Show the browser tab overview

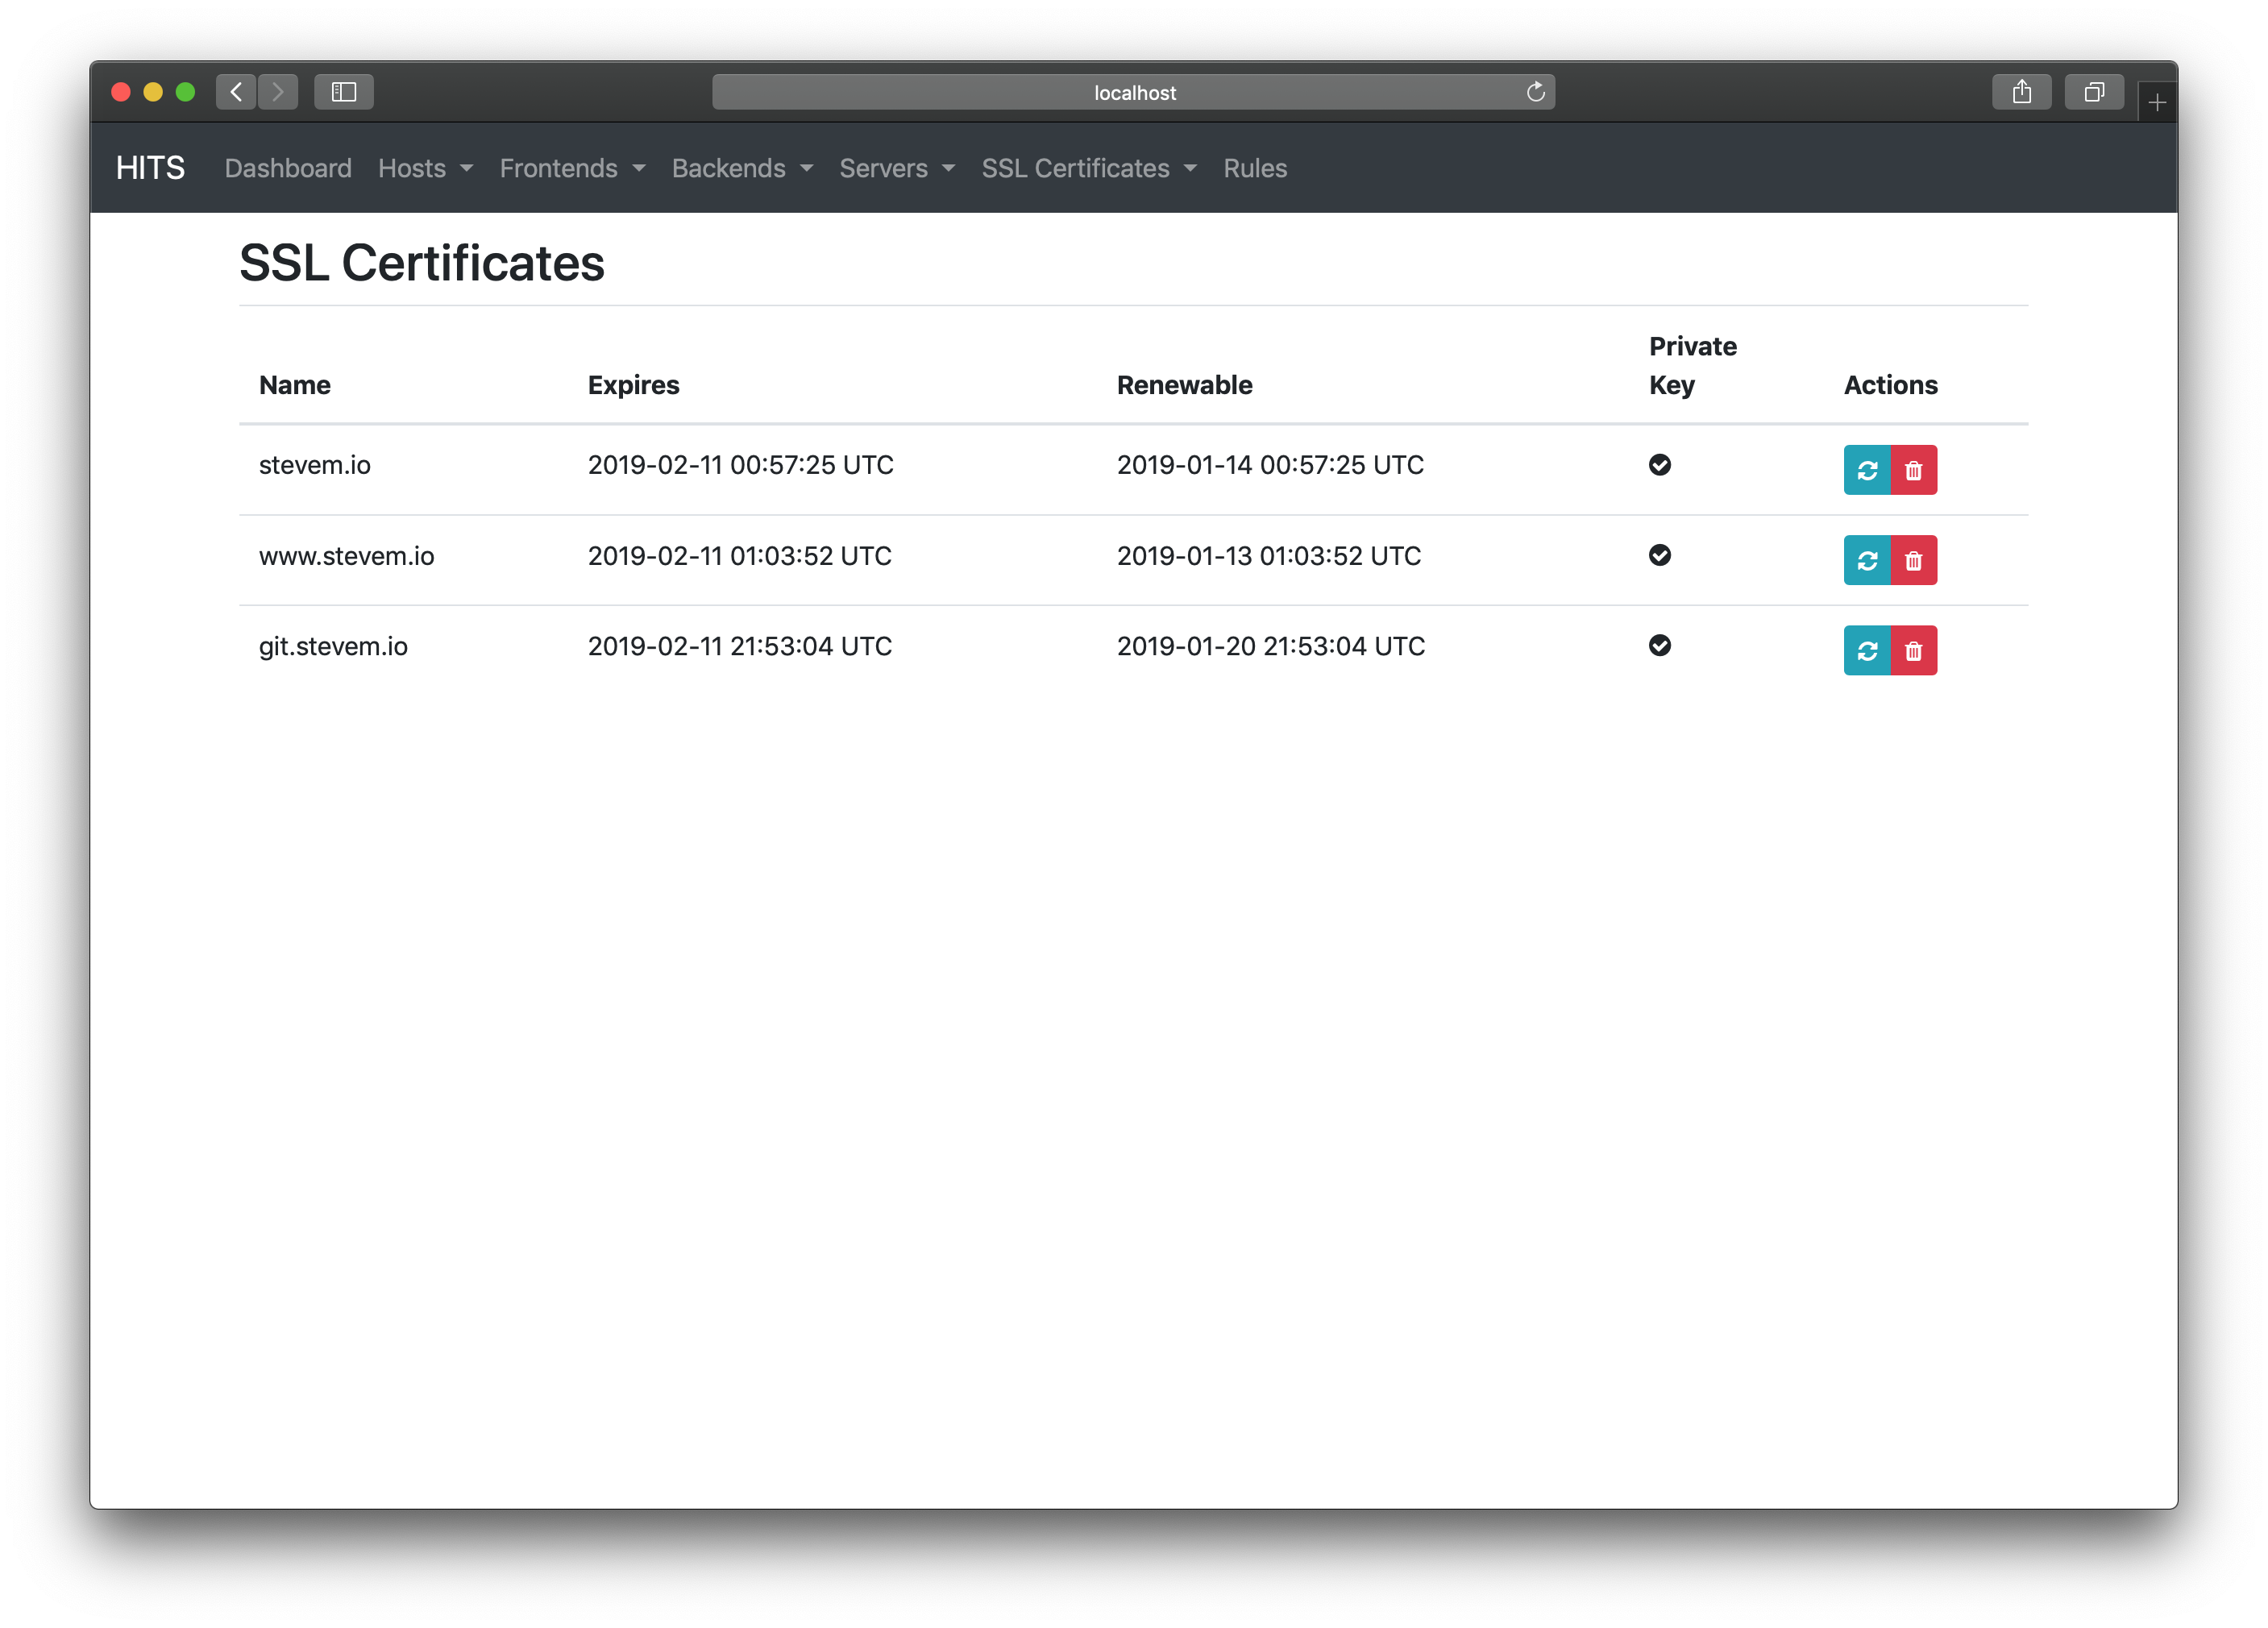click(2093, 92)
